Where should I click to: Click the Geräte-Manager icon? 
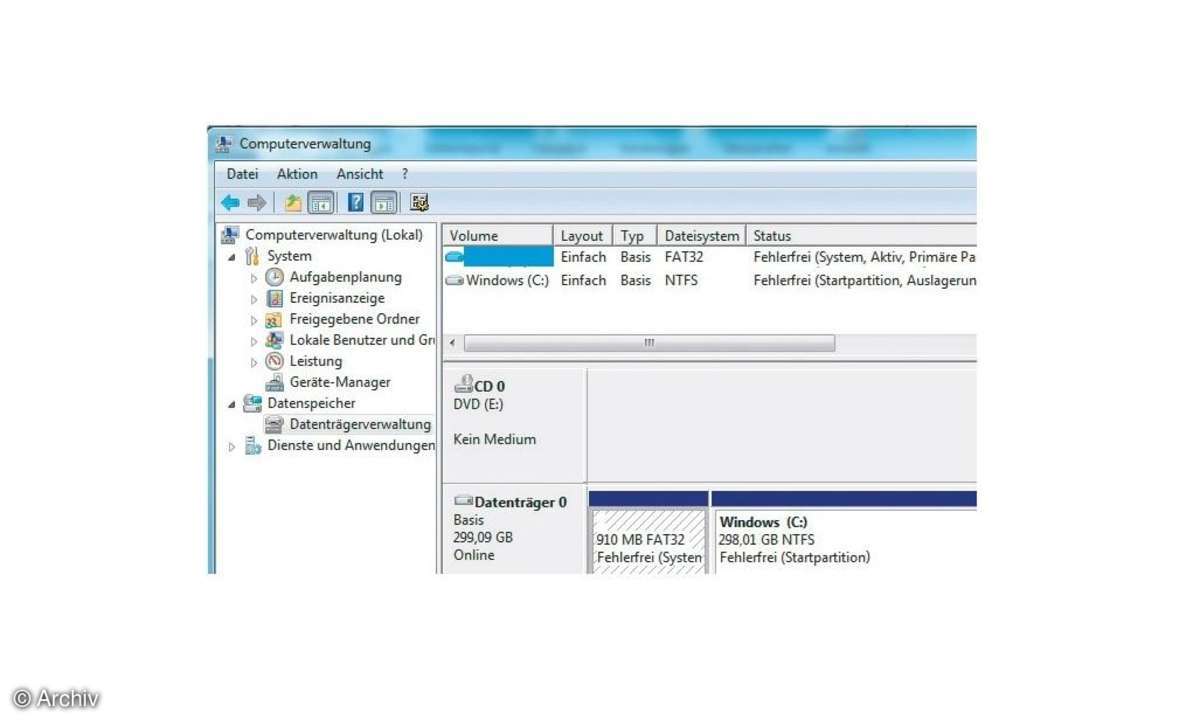[274, 383]
